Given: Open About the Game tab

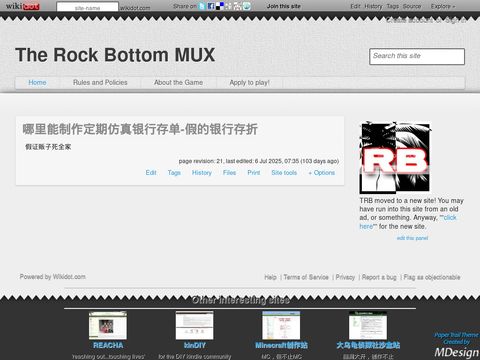Looking at the screenshot, I should coord(178,82).
